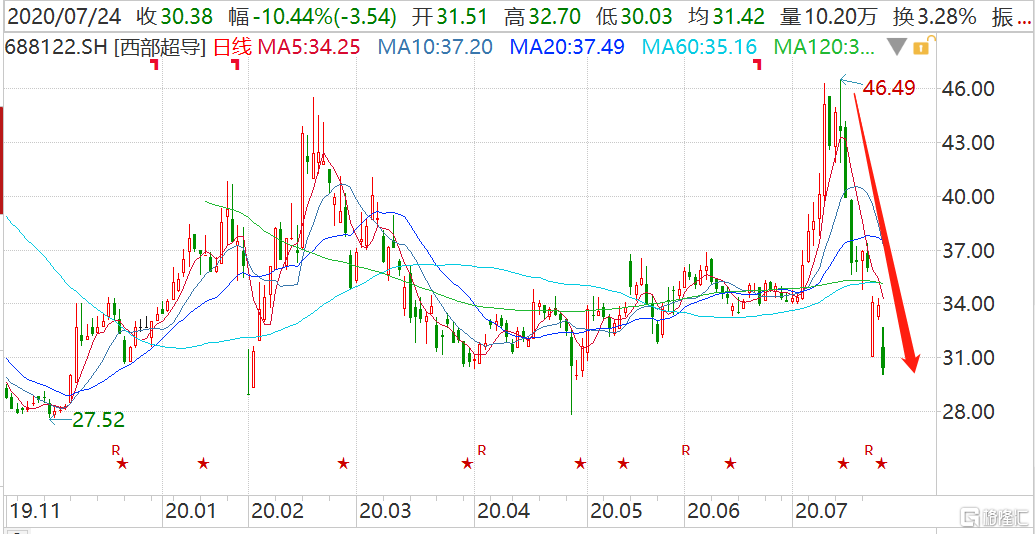Click the opening price 开 31.51
Screen dimensions: 1035x534
click(450, 18)
